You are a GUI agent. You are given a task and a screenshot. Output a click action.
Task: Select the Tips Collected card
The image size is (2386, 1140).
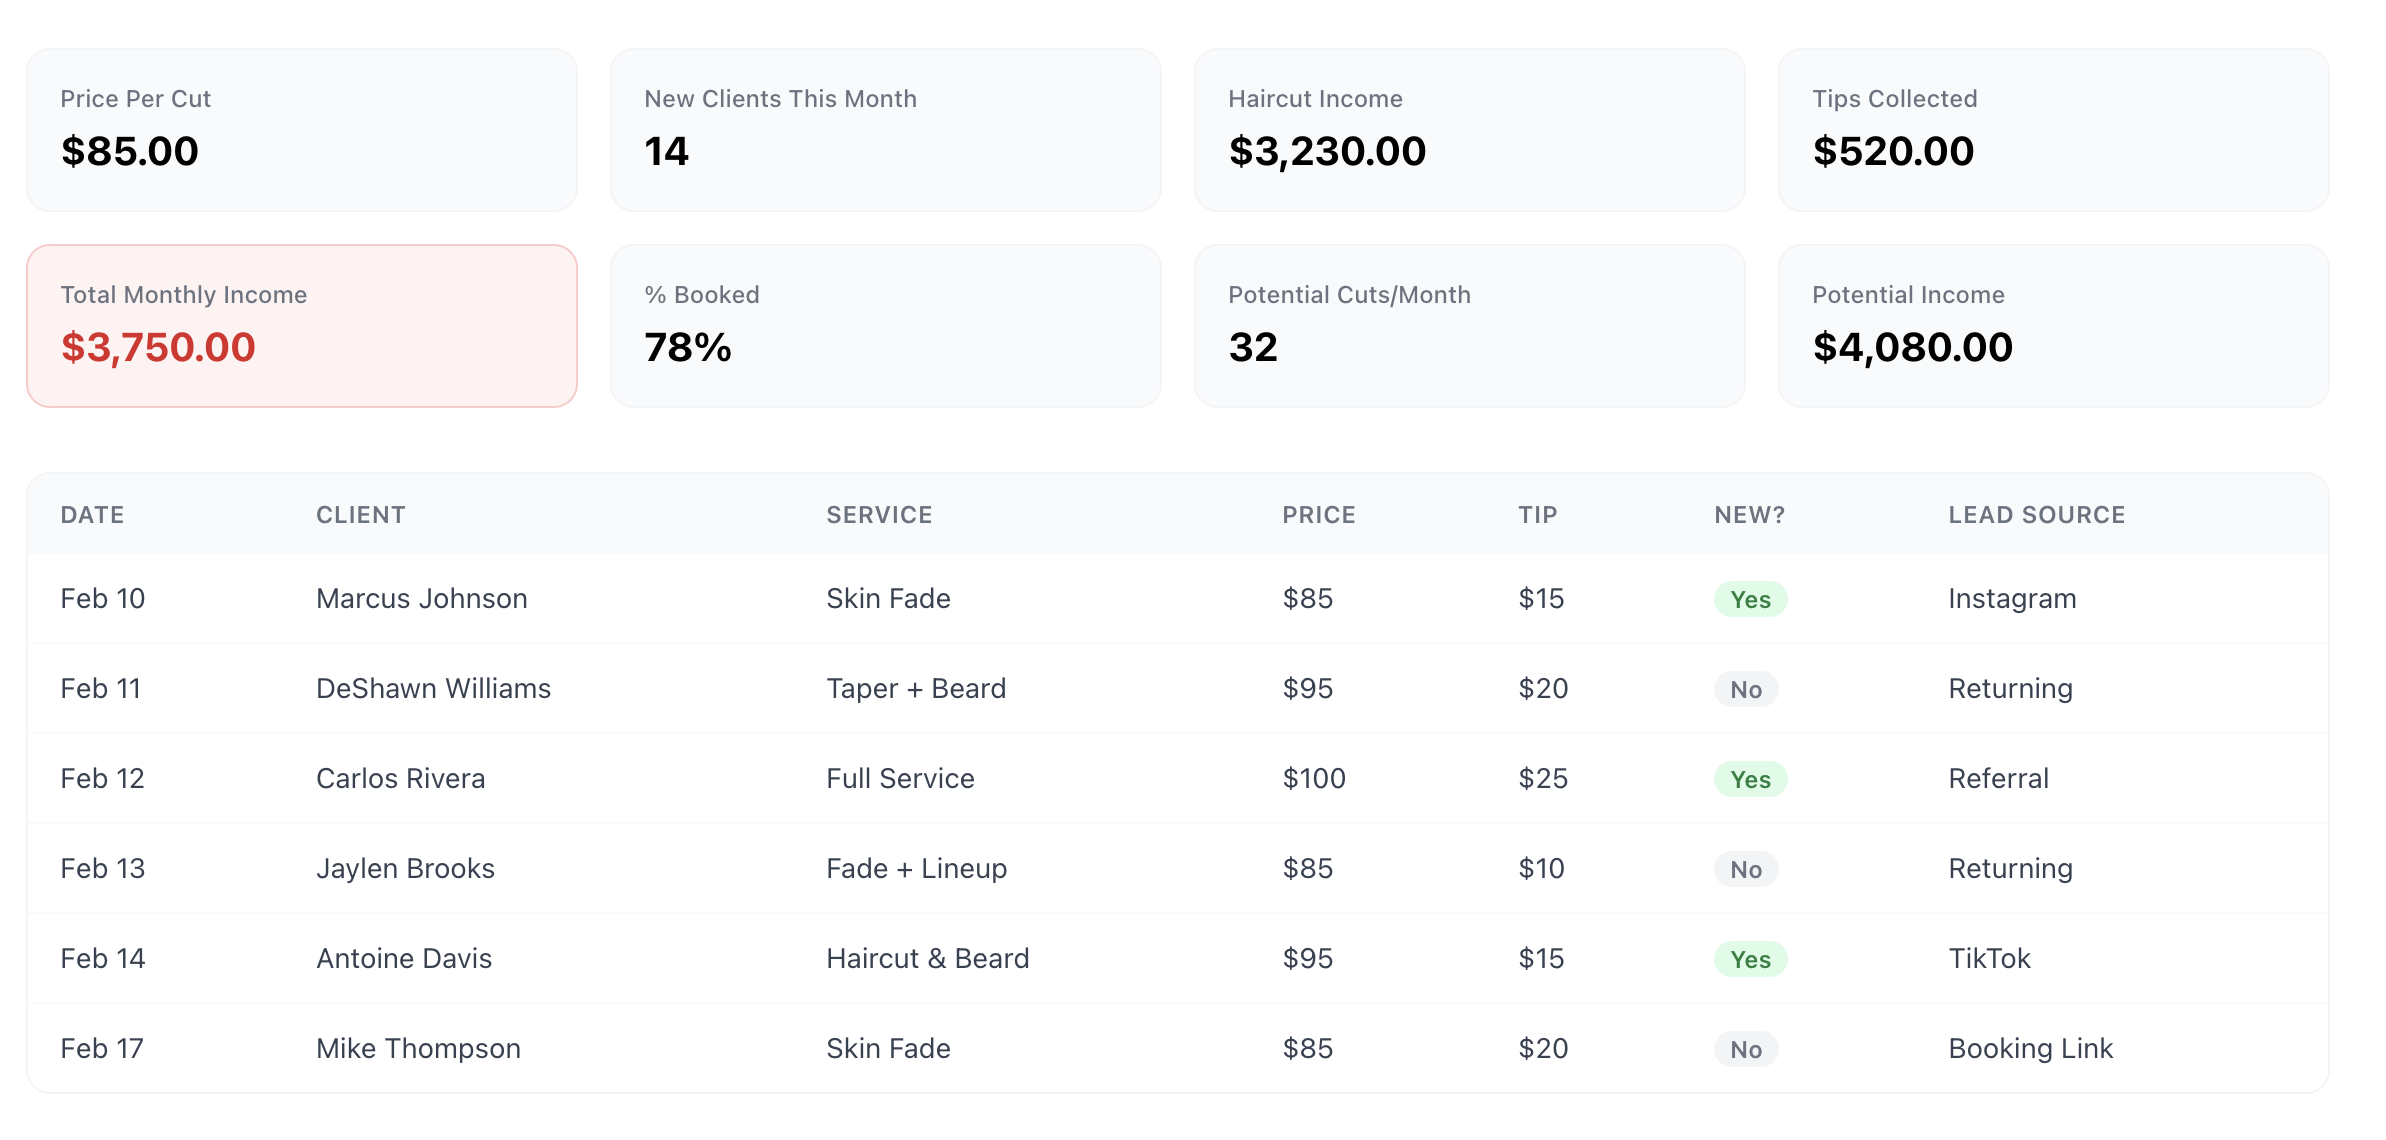click(2052, 130)
